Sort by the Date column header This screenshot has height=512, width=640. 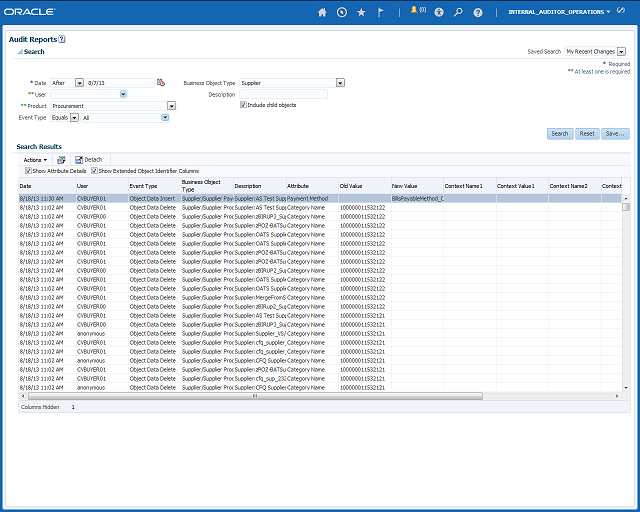point(47,186)
